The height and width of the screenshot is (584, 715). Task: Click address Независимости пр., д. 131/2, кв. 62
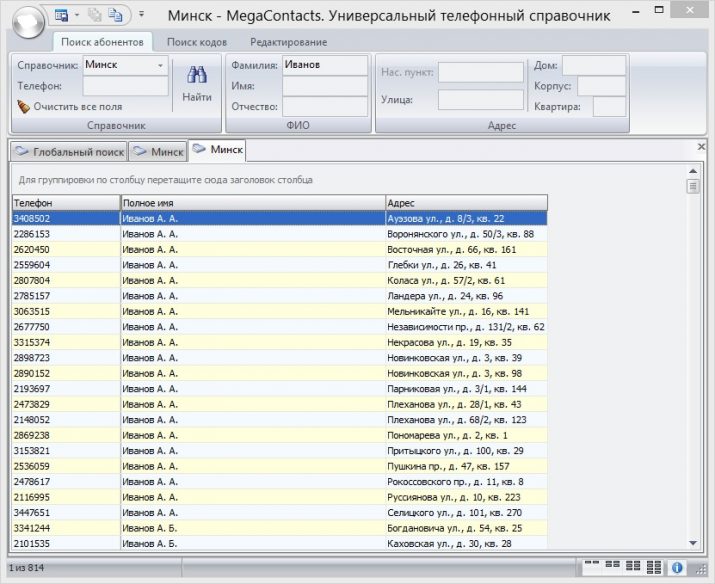click(466, 327)
